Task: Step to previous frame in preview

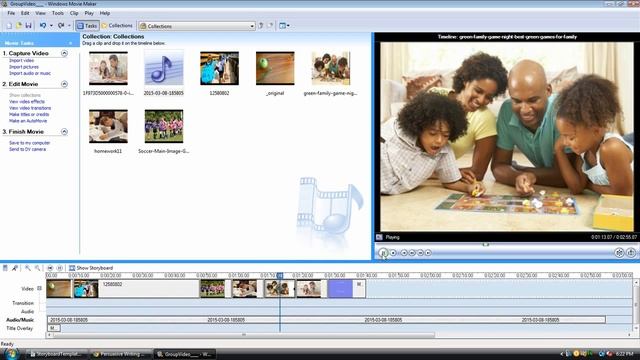Action: click(x=412, y=253)
